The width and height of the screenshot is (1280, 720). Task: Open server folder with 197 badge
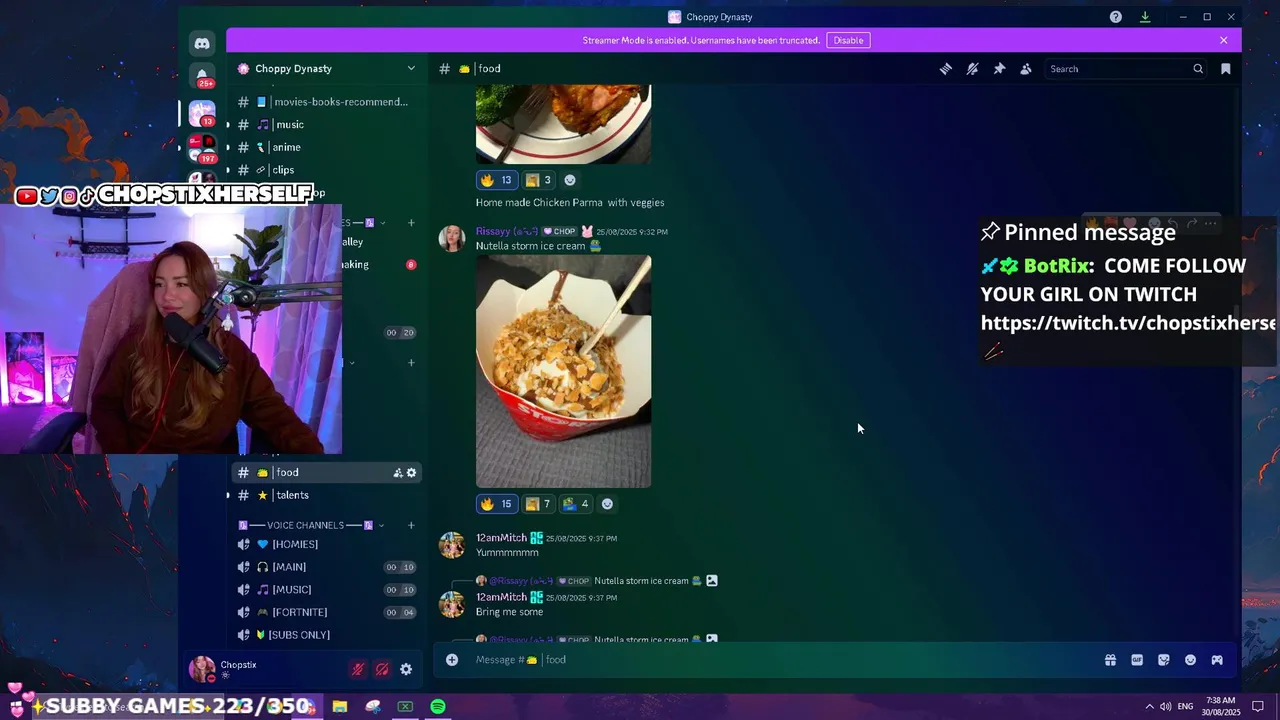tap(202, 148)
